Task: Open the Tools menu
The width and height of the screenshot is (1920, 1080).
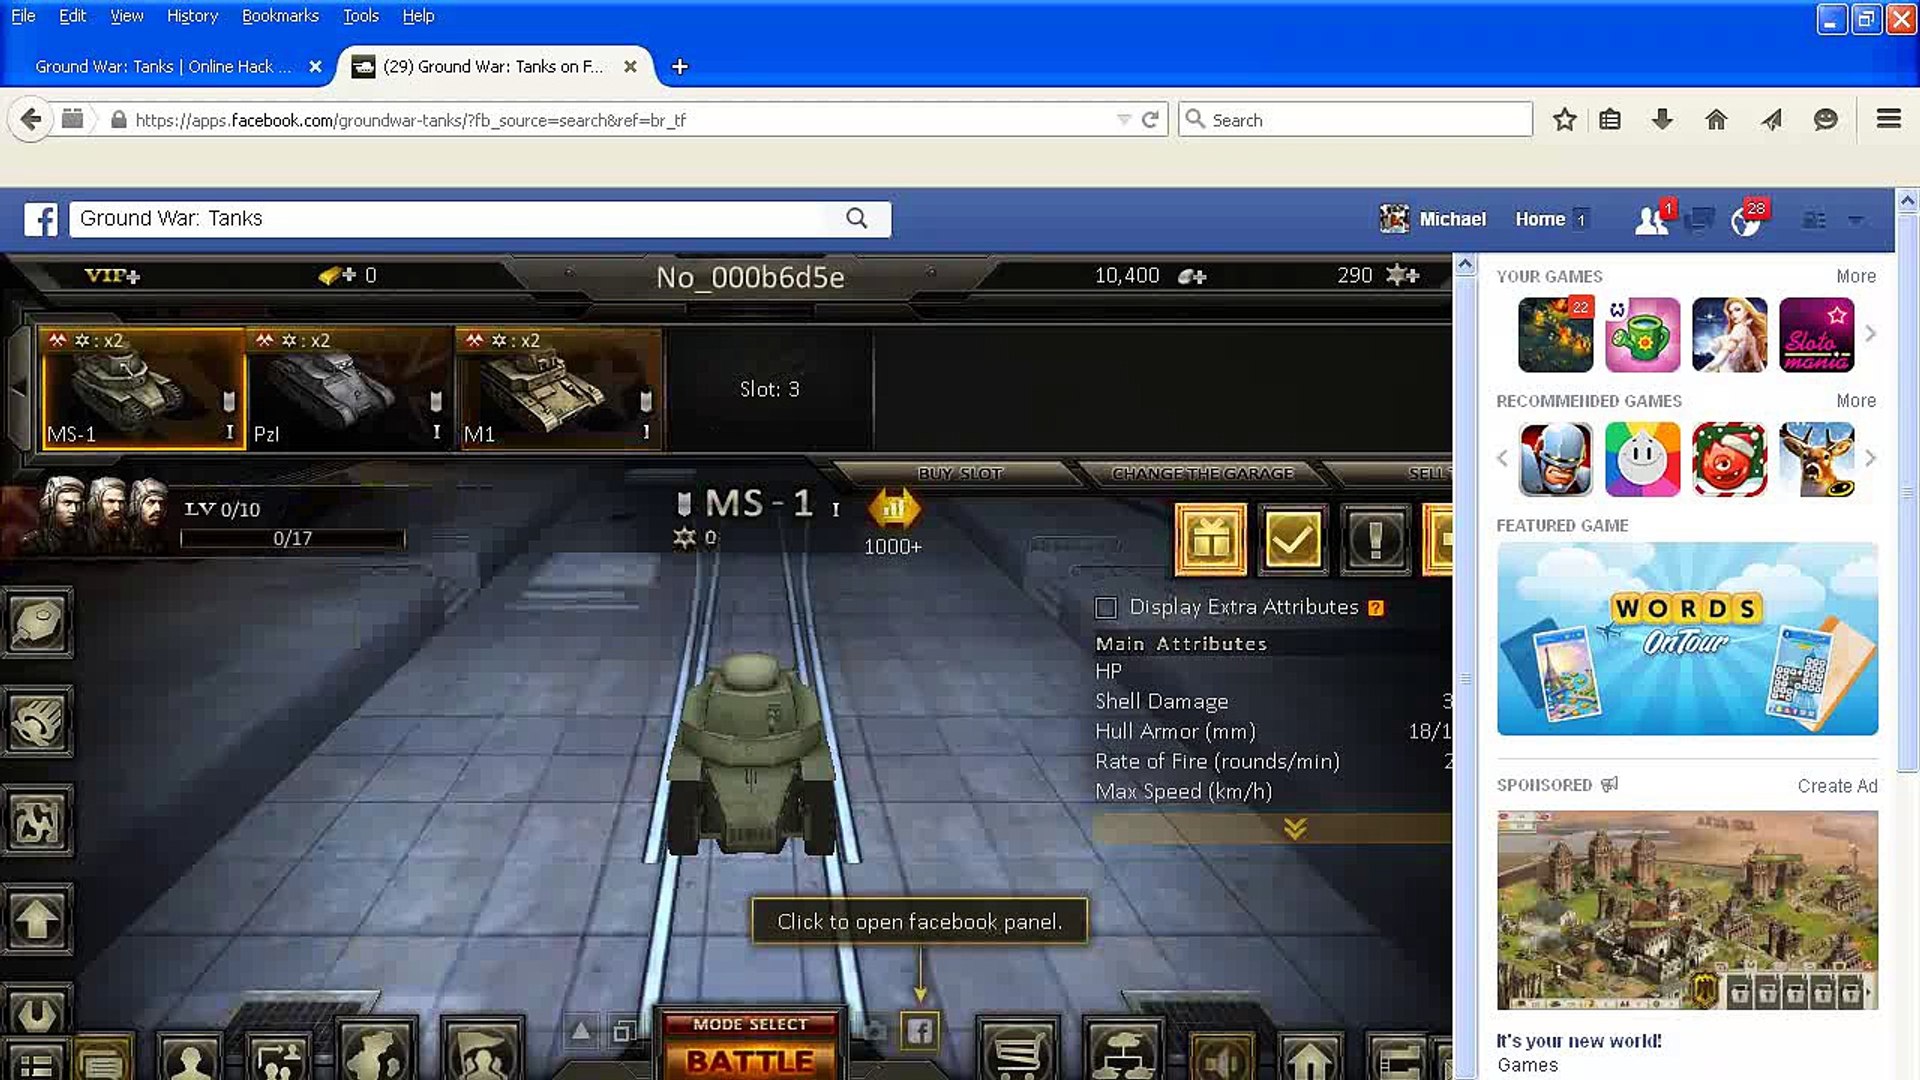Action: click(361, 16)
